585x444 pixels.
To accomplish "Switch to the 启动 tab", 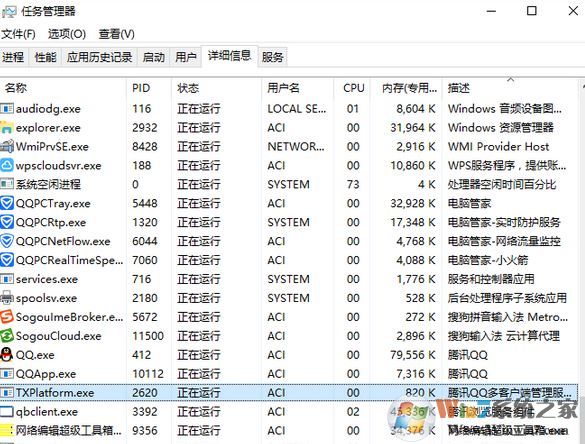I will 153,57.
